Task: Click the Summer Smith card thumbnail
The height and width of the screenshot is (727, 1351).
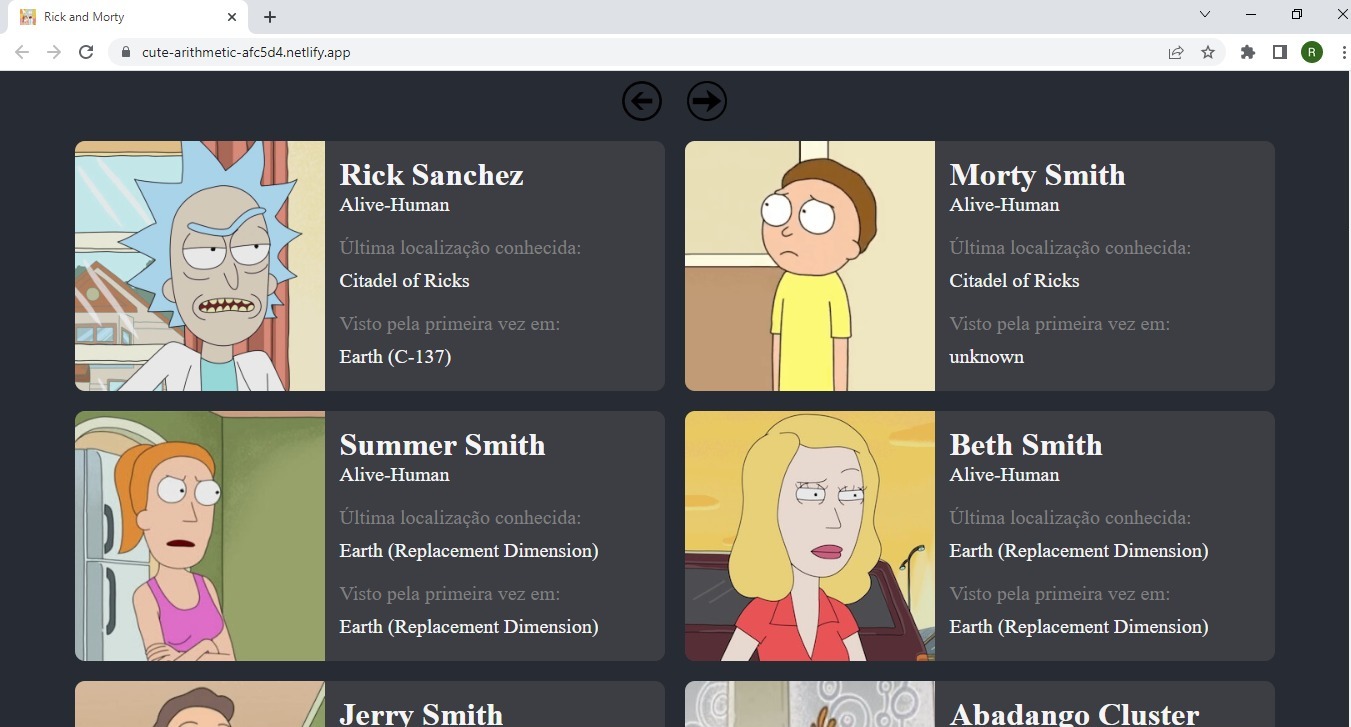Action: (199, 535)
